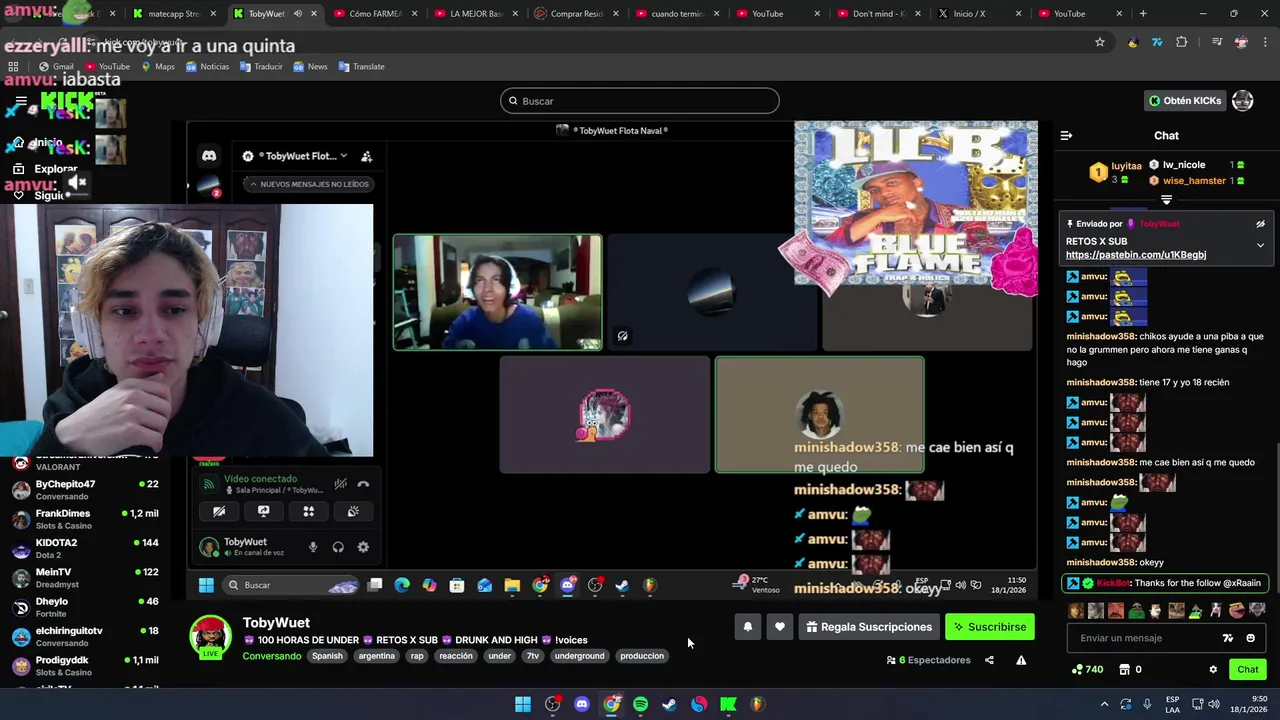Image resolution: width=1280 pixels, height=720 pixels.
Task: Expand the pinned message chevron
Action: [x=1260, y=245]
